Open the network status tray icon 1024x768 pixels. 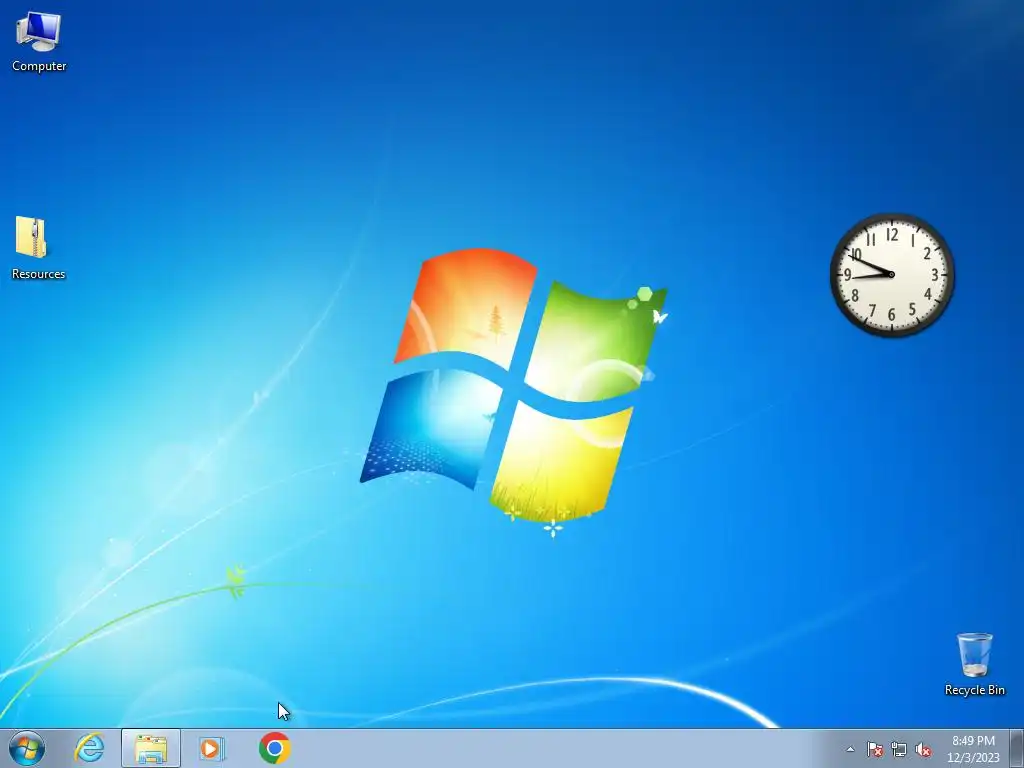(x=899, y=749)
